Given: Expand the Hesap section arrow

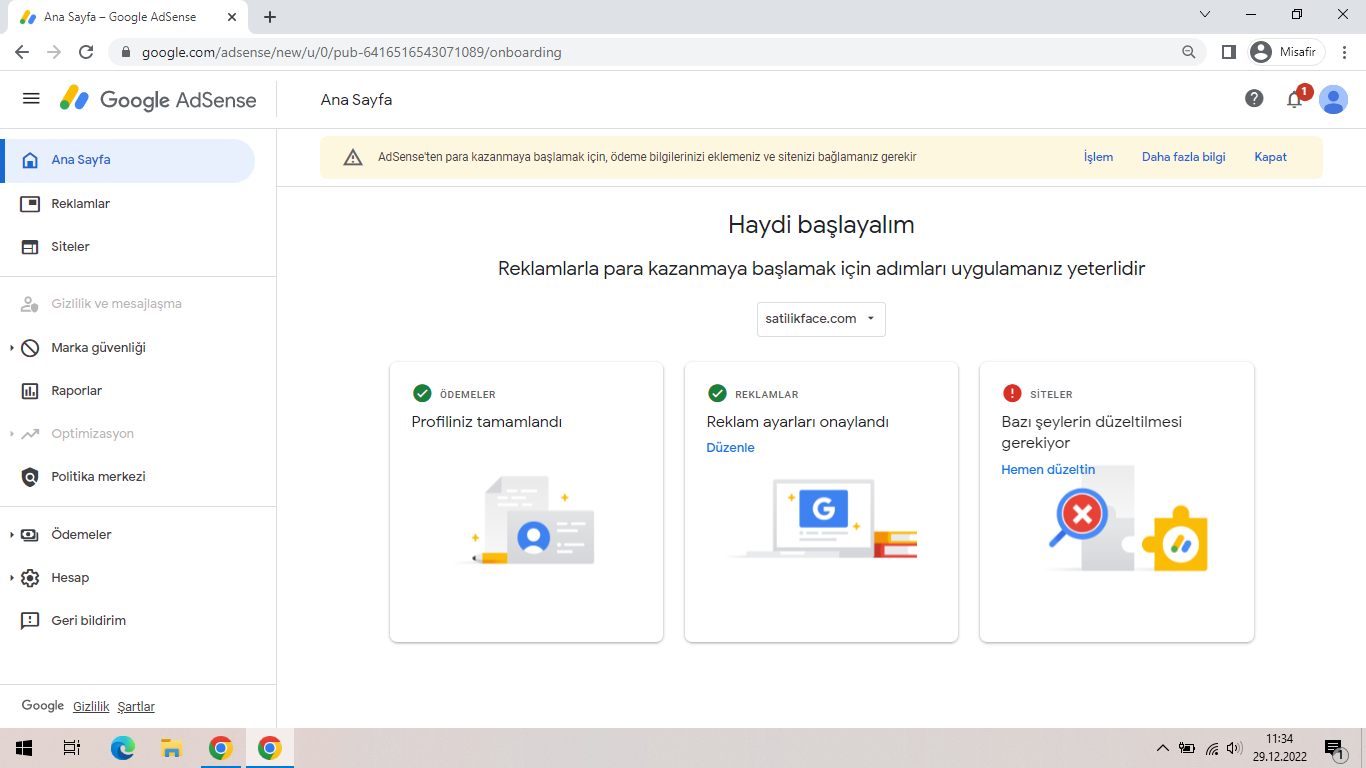Looking at the screenshot, I should tap(12, 578).
